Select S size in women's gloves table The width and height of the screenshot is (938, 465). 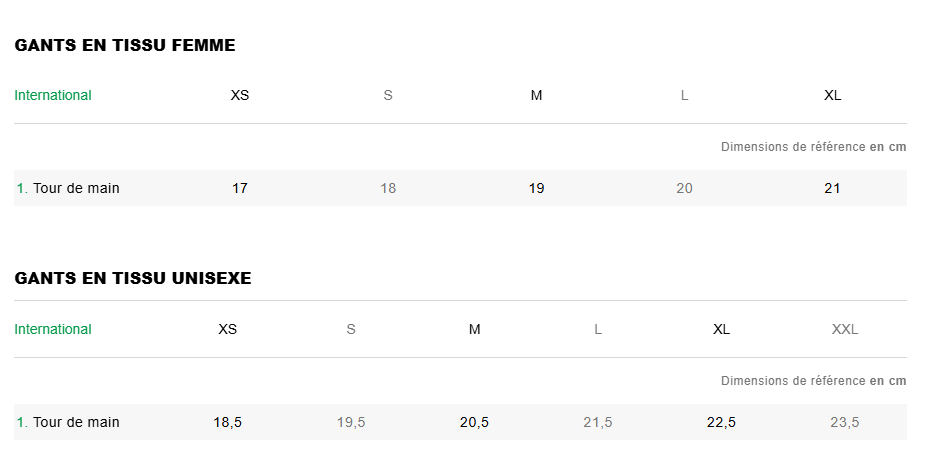click(388, 95)
